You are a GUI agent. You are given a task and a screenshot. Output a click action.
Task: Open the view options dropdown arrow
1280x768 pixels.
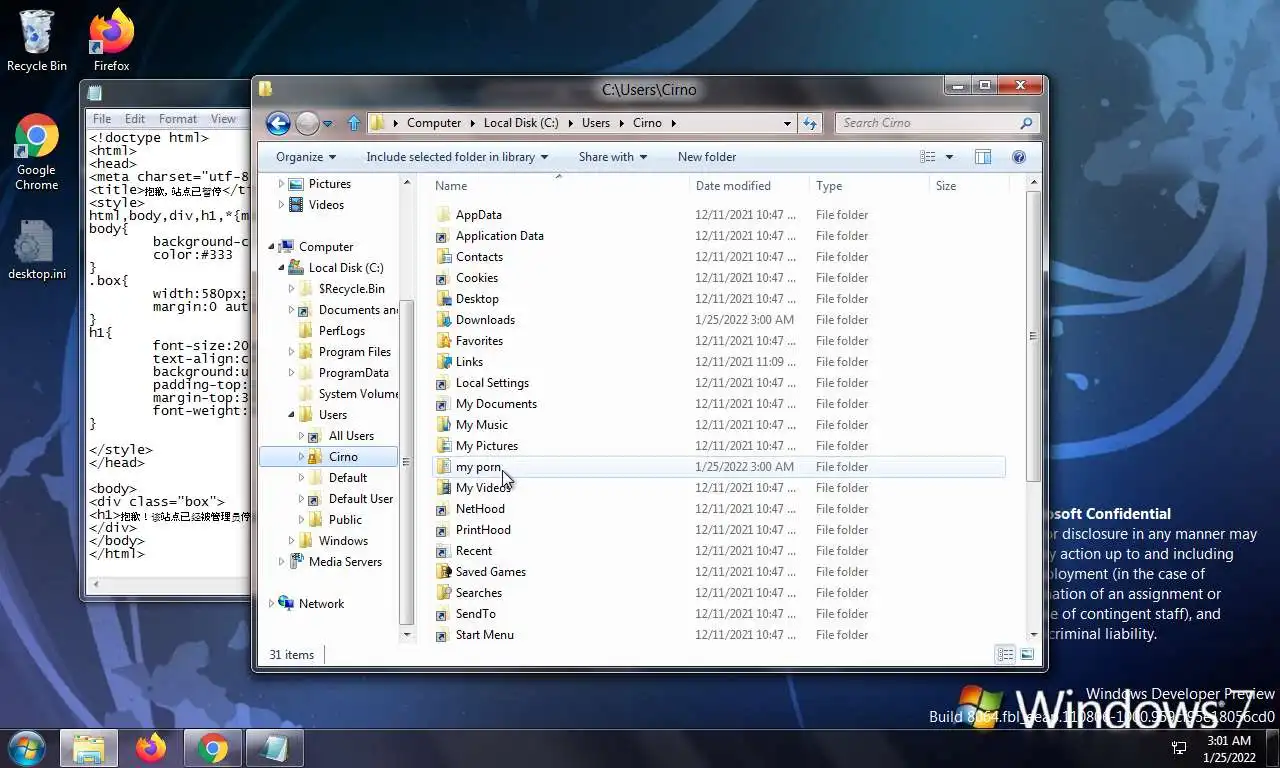949,157
